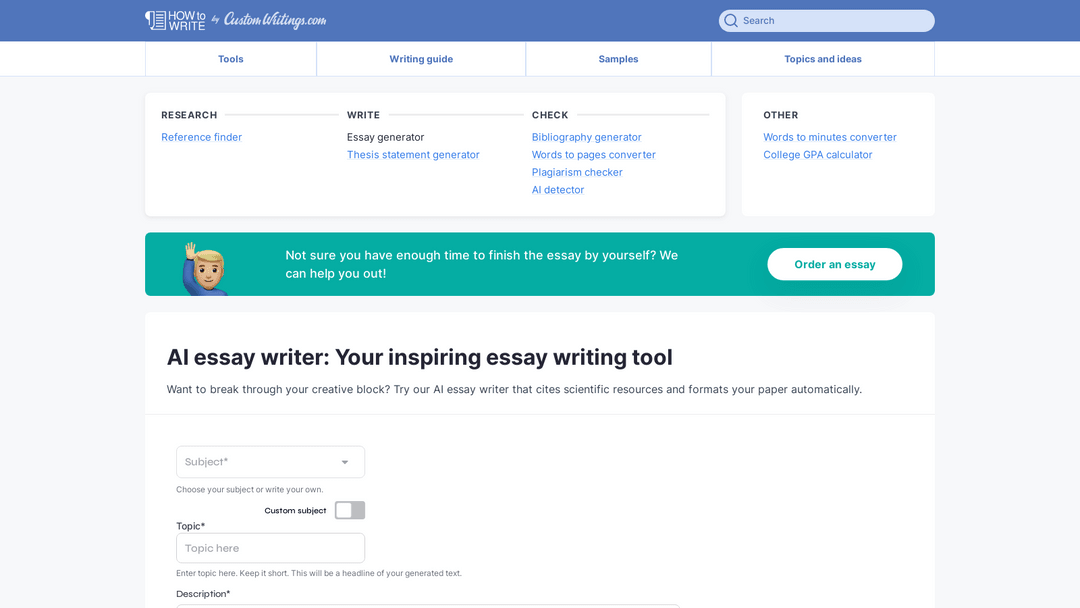1080x608 pixels.
Task: Go to the Bibliography generator
Action: pos(587,137)
